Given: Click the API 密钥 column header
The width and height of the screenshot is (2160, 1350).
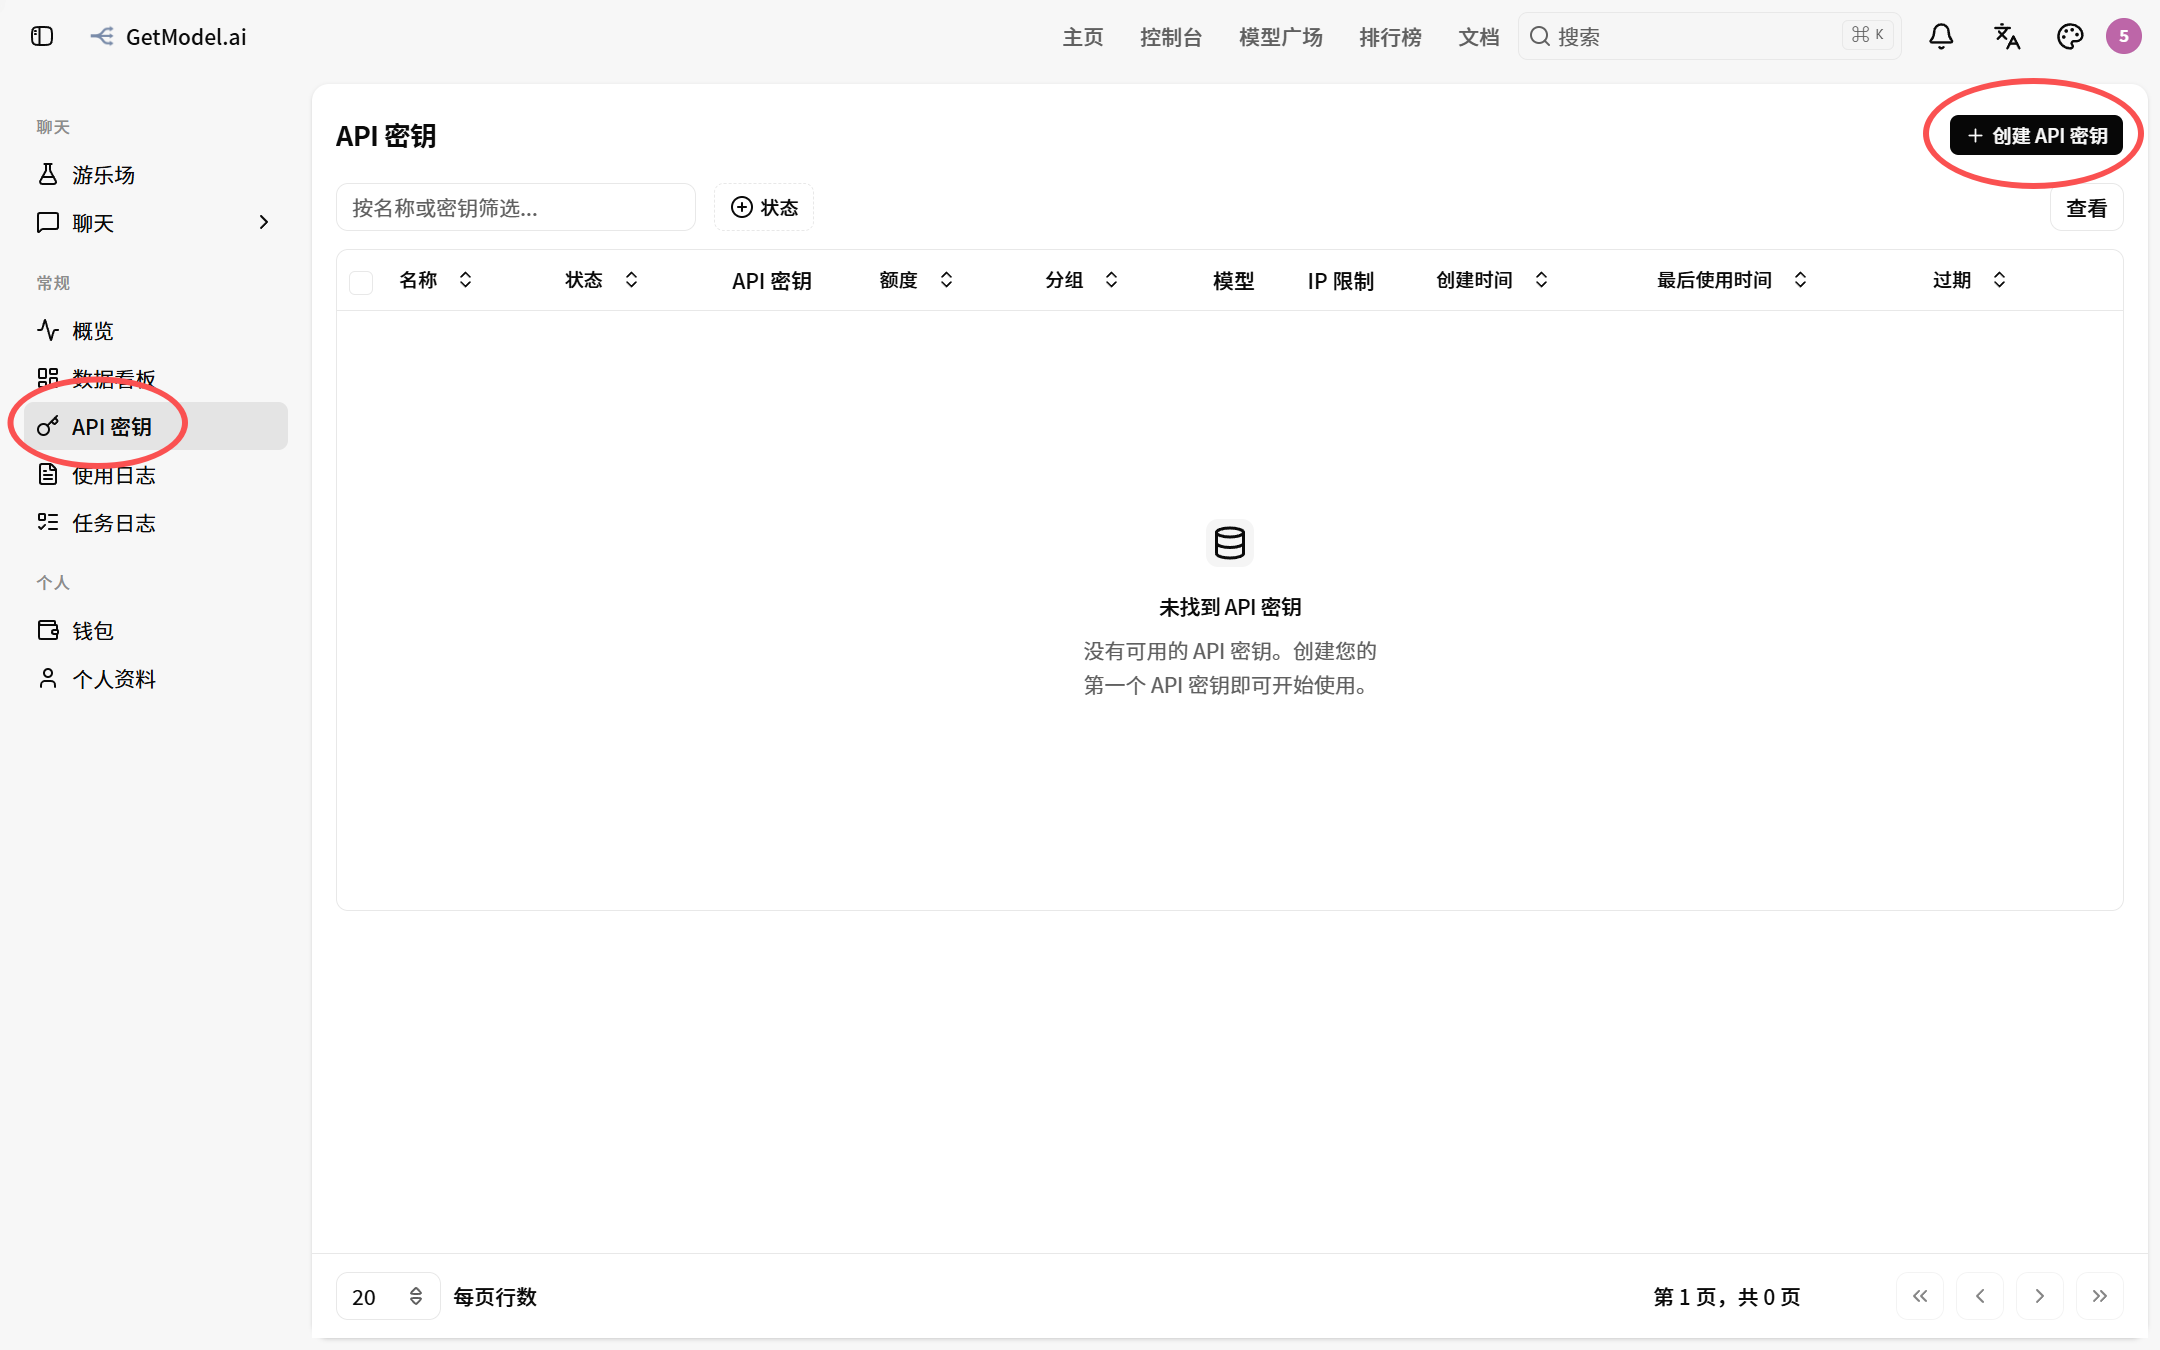Looking at the screenshot, I should (x=771, y=281).
